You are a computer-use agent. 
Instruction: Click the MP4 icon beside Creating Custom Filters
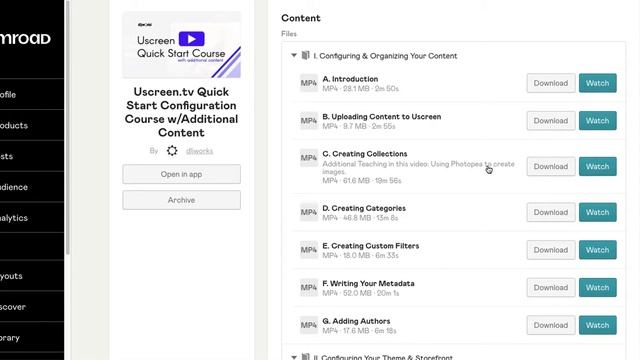tap(309, 250)
